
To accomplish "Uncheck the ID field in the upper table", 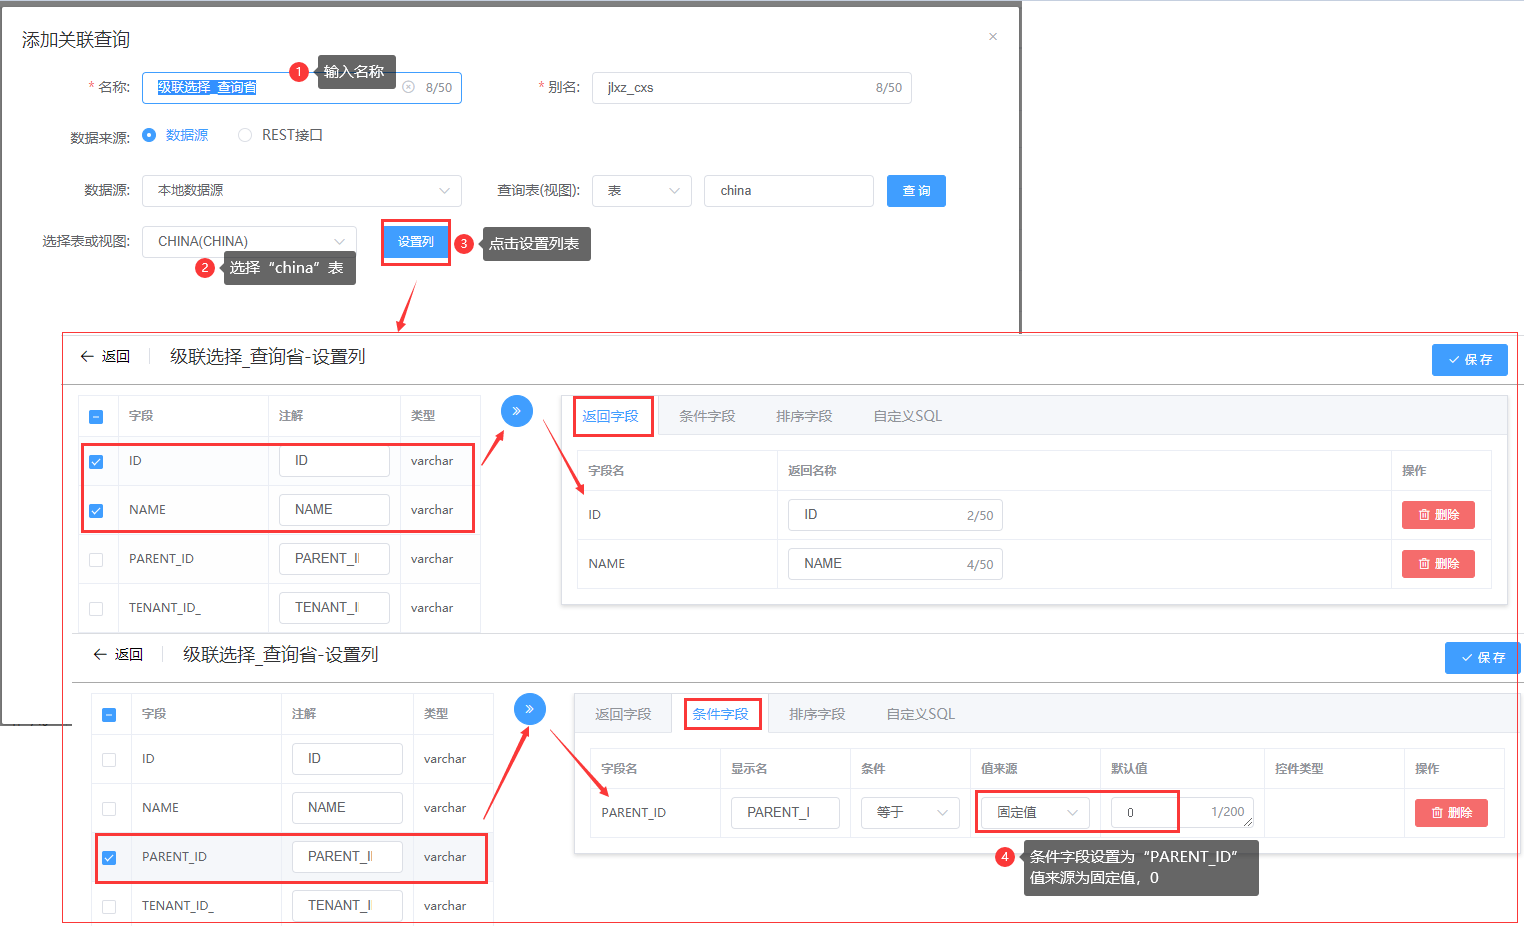I will pyautogui.click(x=96, y=462).
